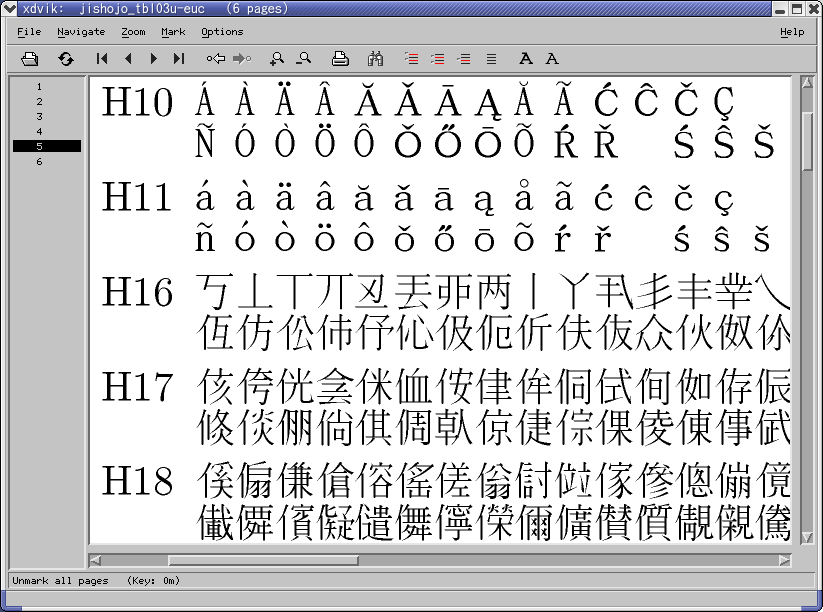
Task: Click the plain black lines icon
Action: point(491,59)
